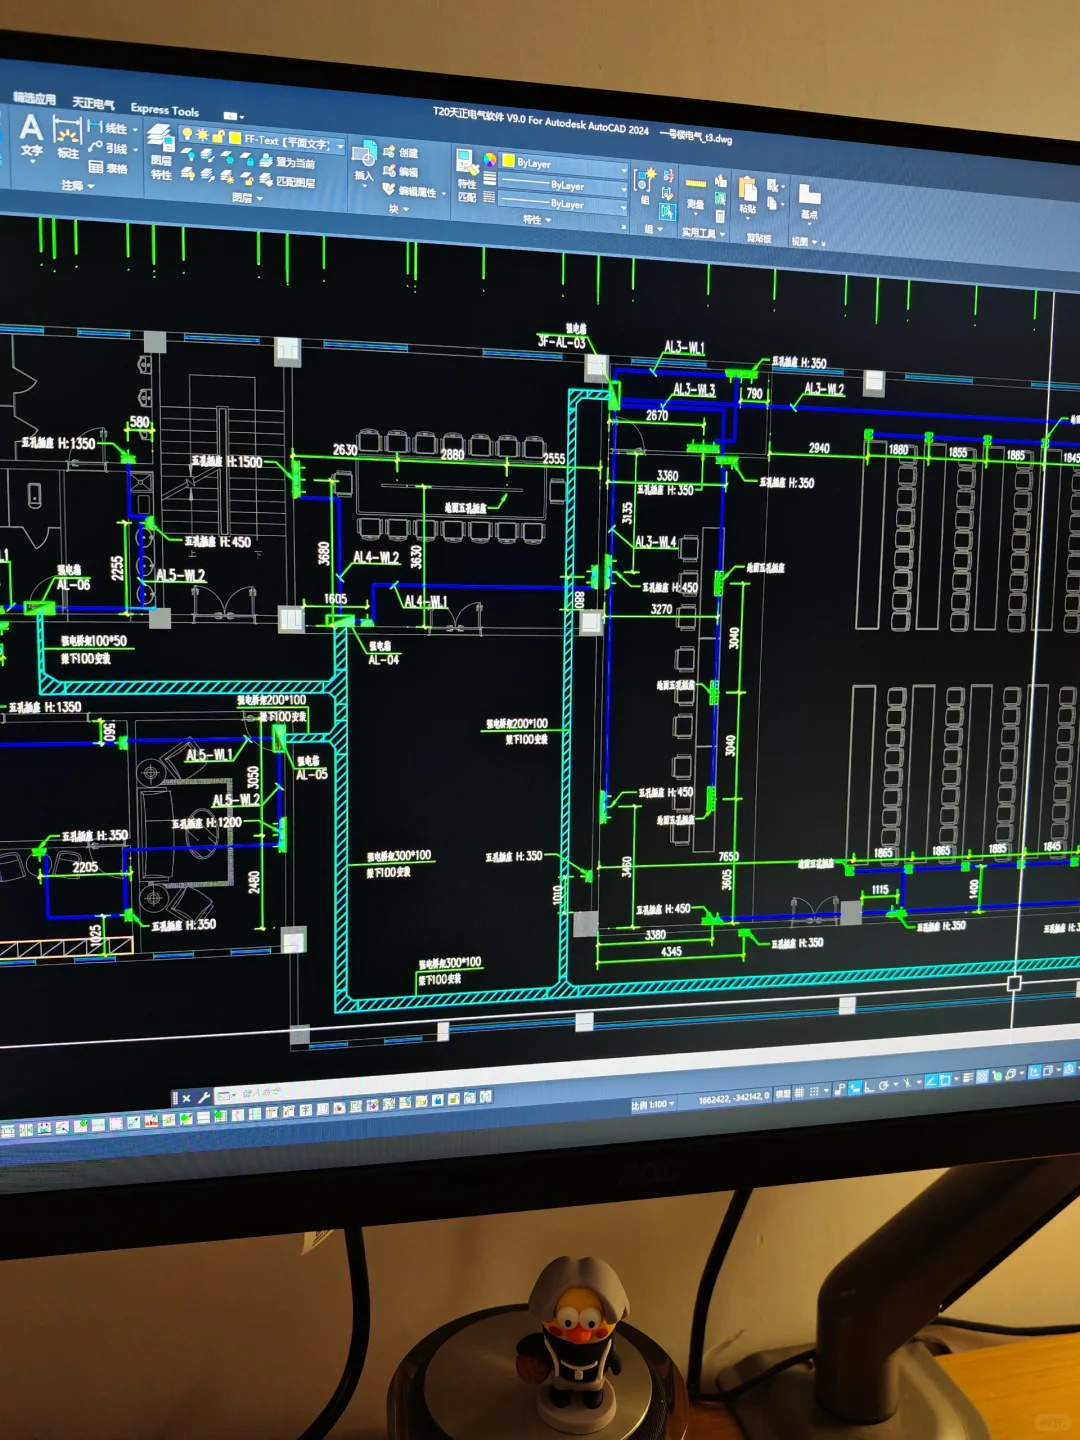Click the command line wrench customize icon

pos(203,1098)
